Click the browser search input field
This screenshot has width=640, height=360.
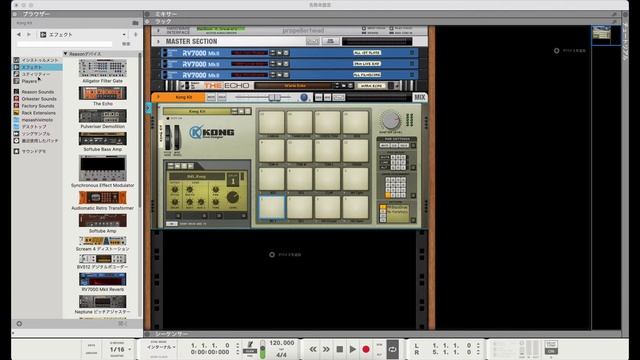click(x=64, y=44)
